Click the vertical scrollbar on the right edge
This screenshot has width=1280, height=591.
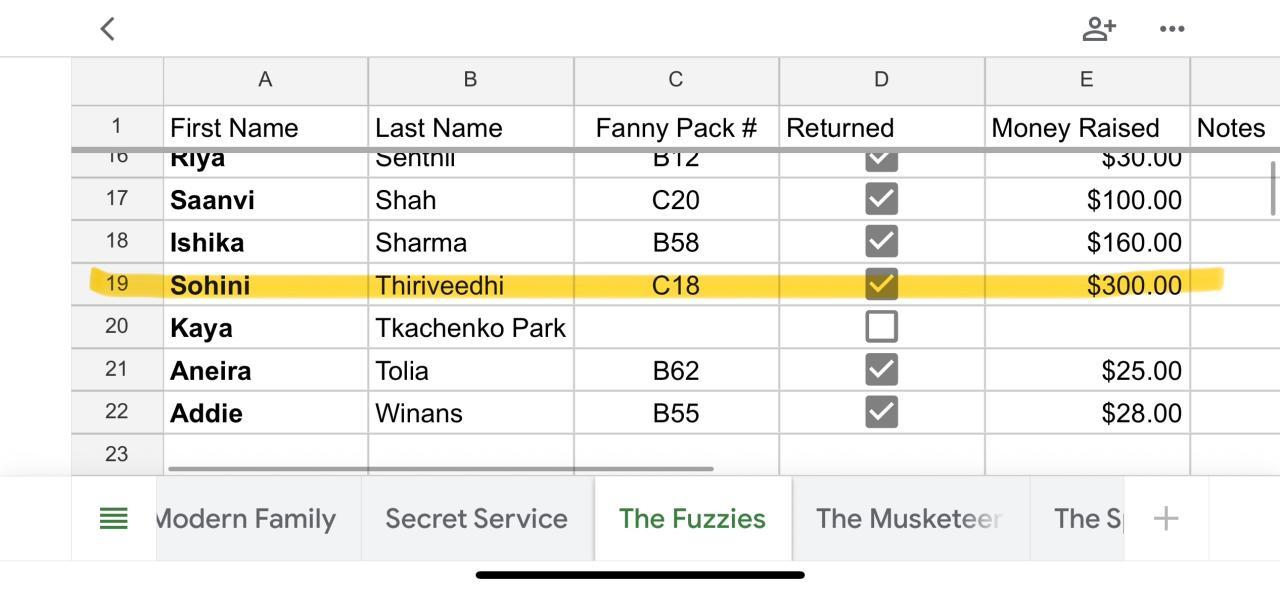coord(1273,188)
